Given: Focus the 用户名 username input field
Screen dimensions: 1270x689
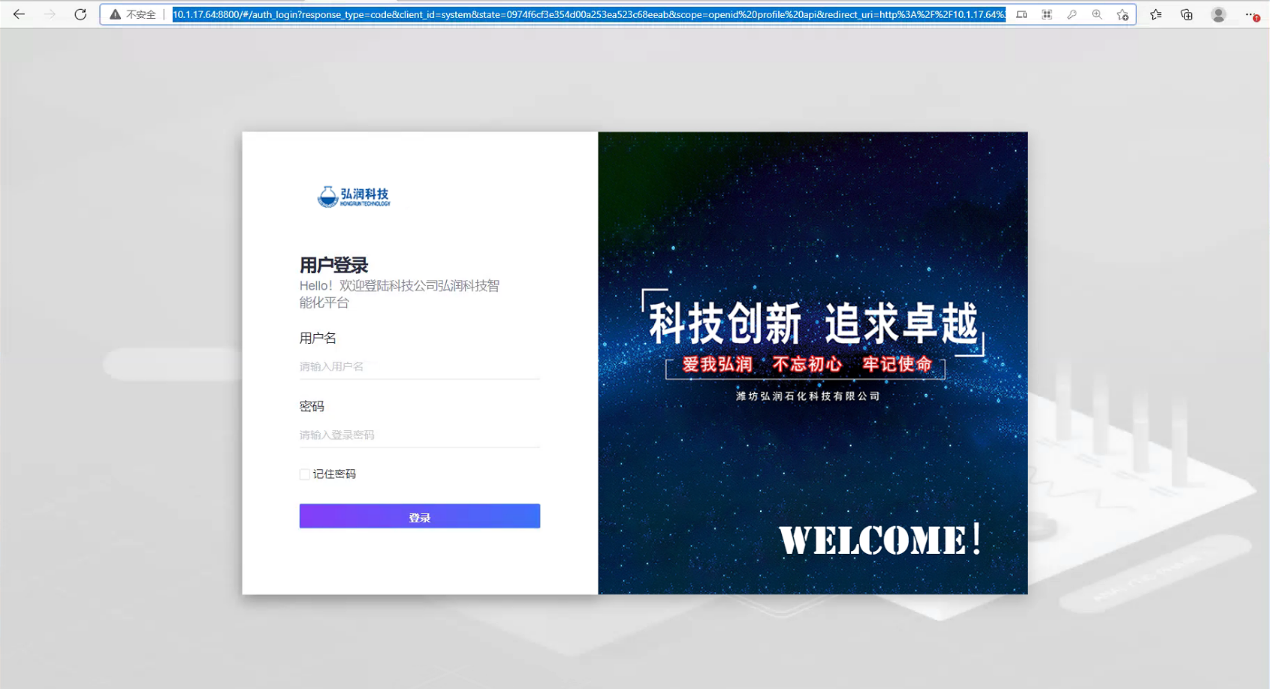Looking at the screenshot, I should coord(419,367).
